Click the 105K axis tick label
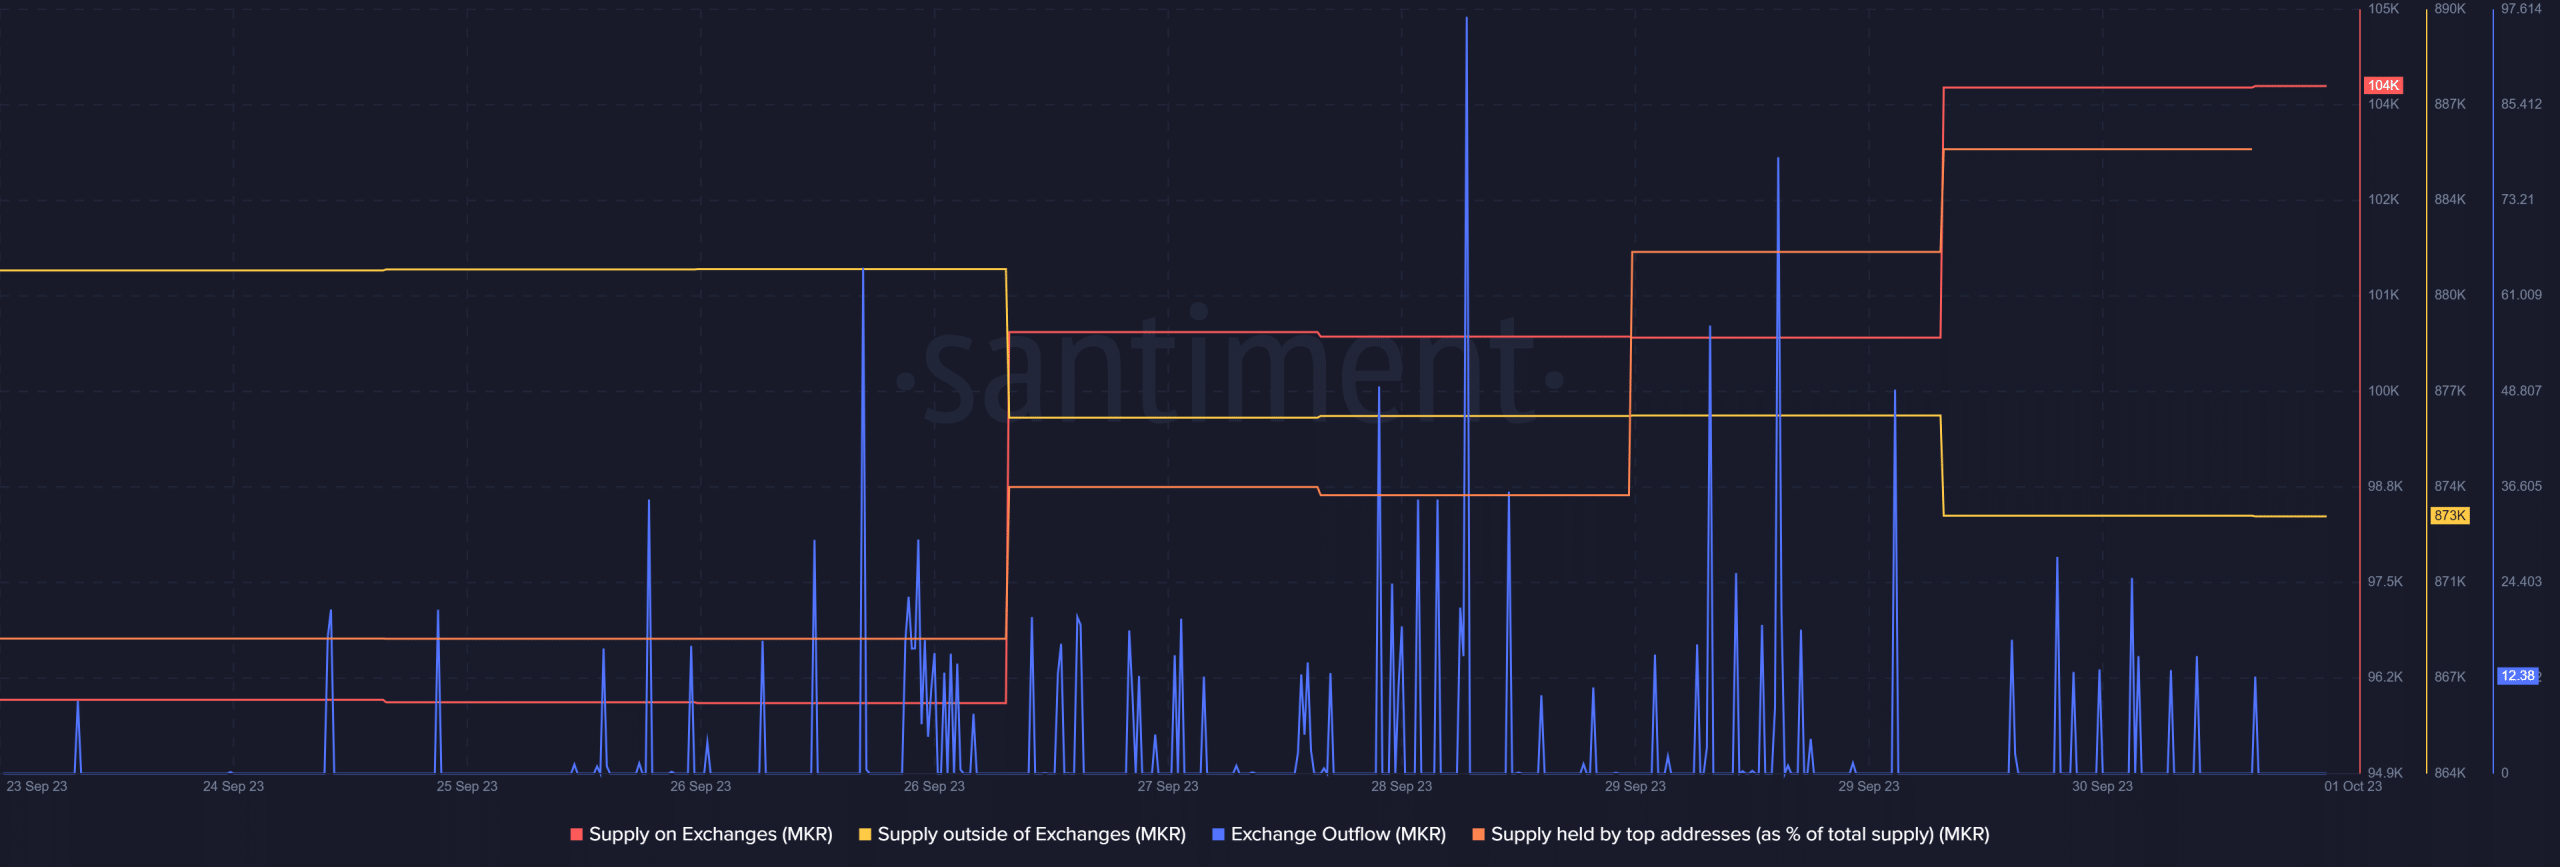The width and height of the screenshot is (2560, 867). [2383, 9]
